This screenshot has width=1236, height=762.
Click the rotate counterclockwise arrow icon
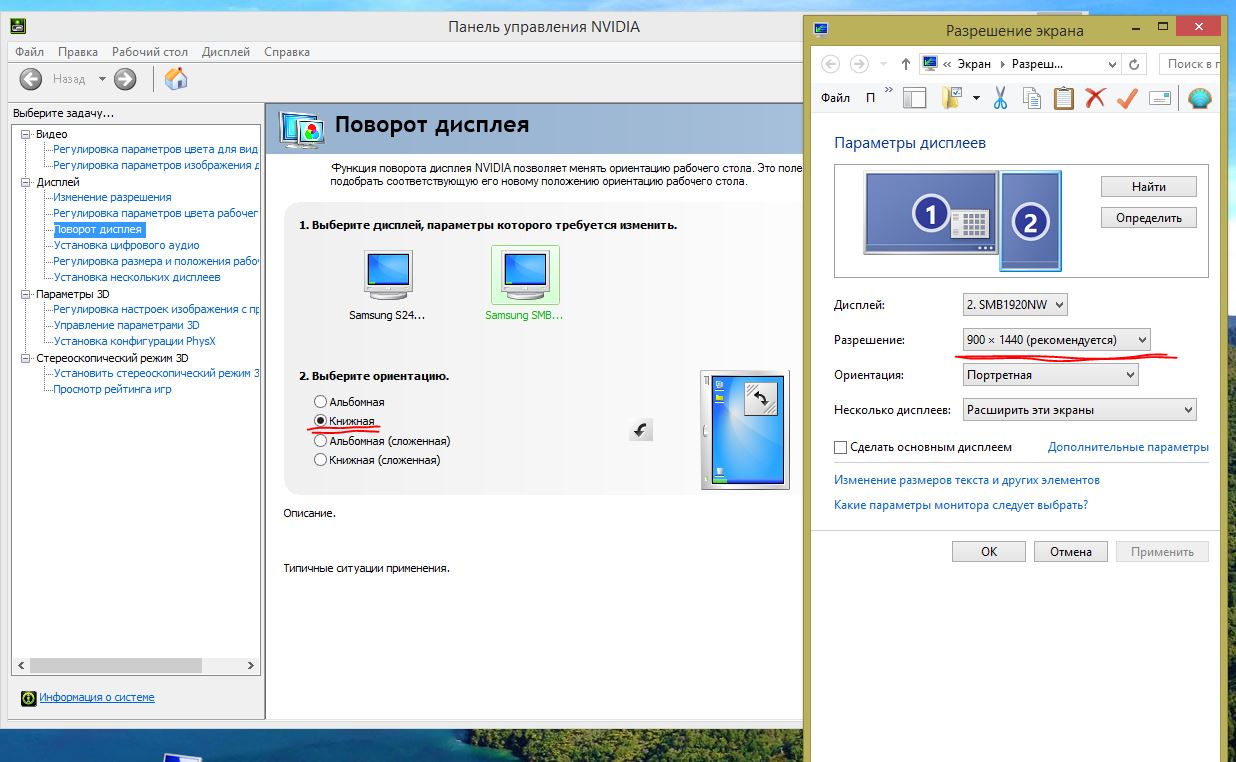pyautogui.click(x=641, y=431)
